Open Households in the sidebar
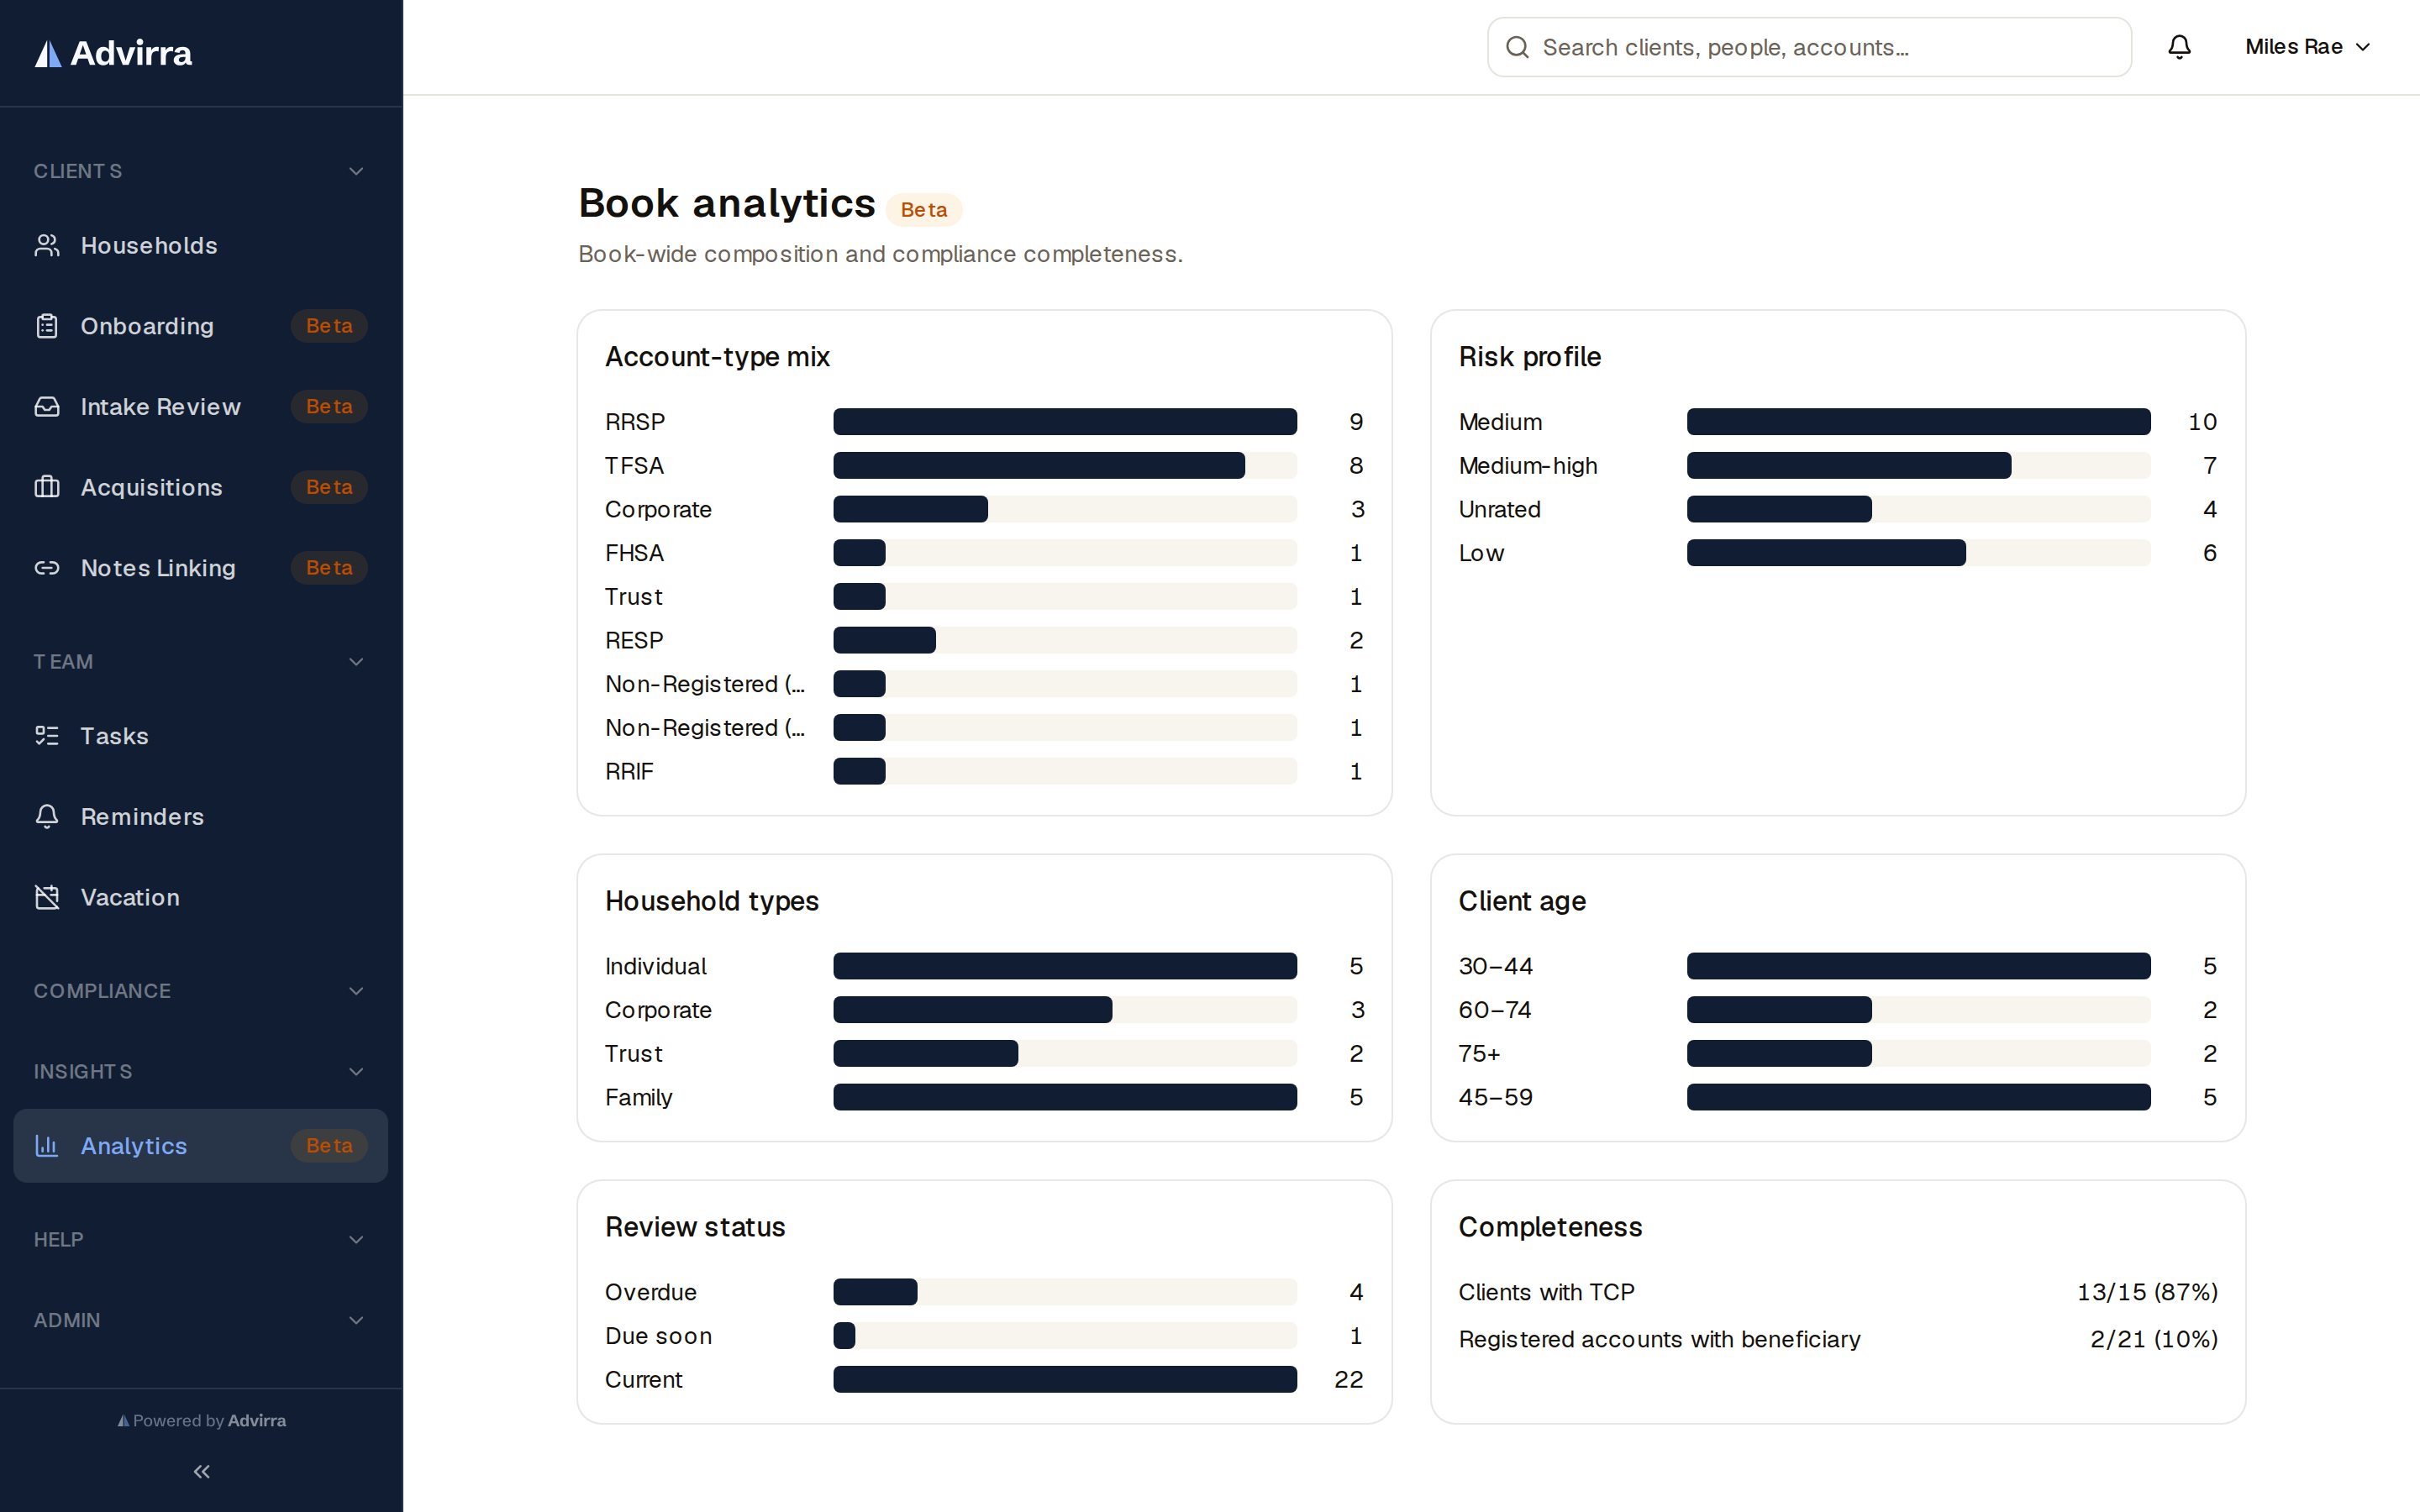 click(200, 245)
